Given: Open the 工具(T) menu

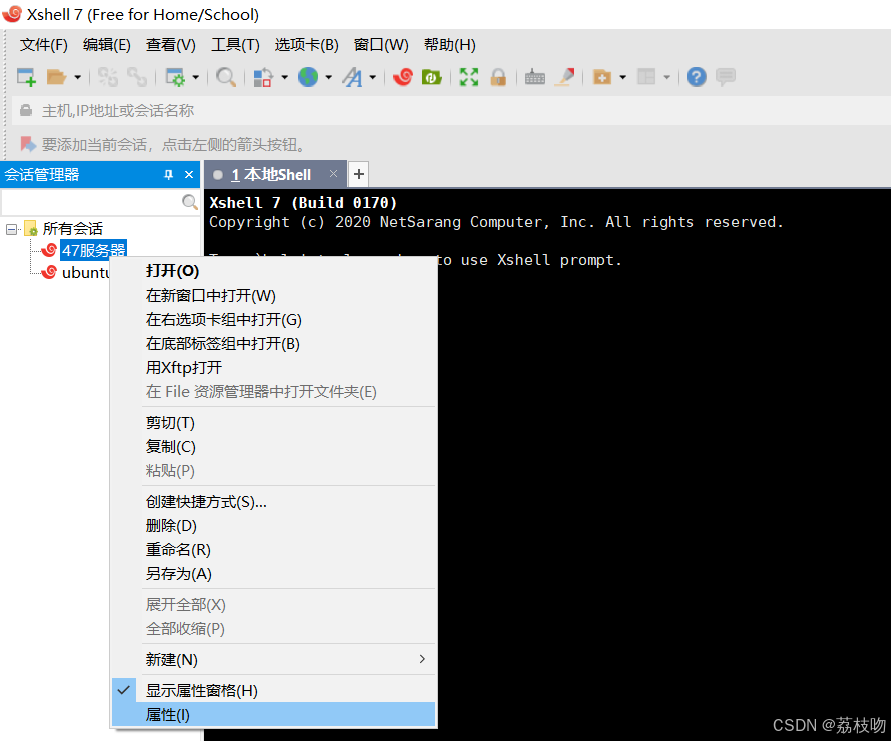Looking at the screenshot, I should pyautogui.click(x=235, y=44).
